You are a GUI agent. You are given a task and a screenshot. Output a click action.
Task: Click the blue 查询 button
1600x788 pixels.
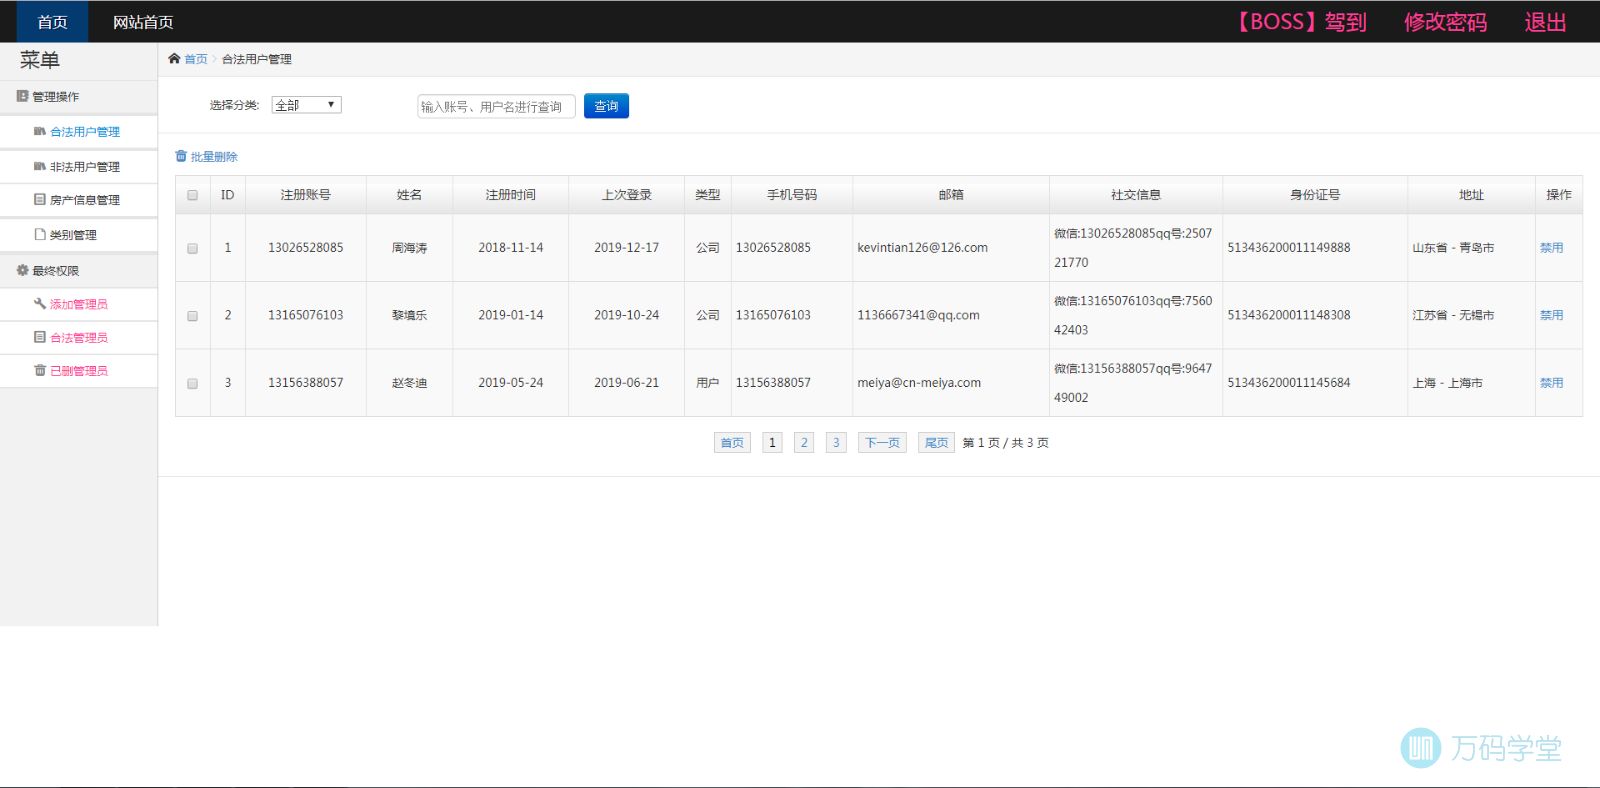pos(606,106)
